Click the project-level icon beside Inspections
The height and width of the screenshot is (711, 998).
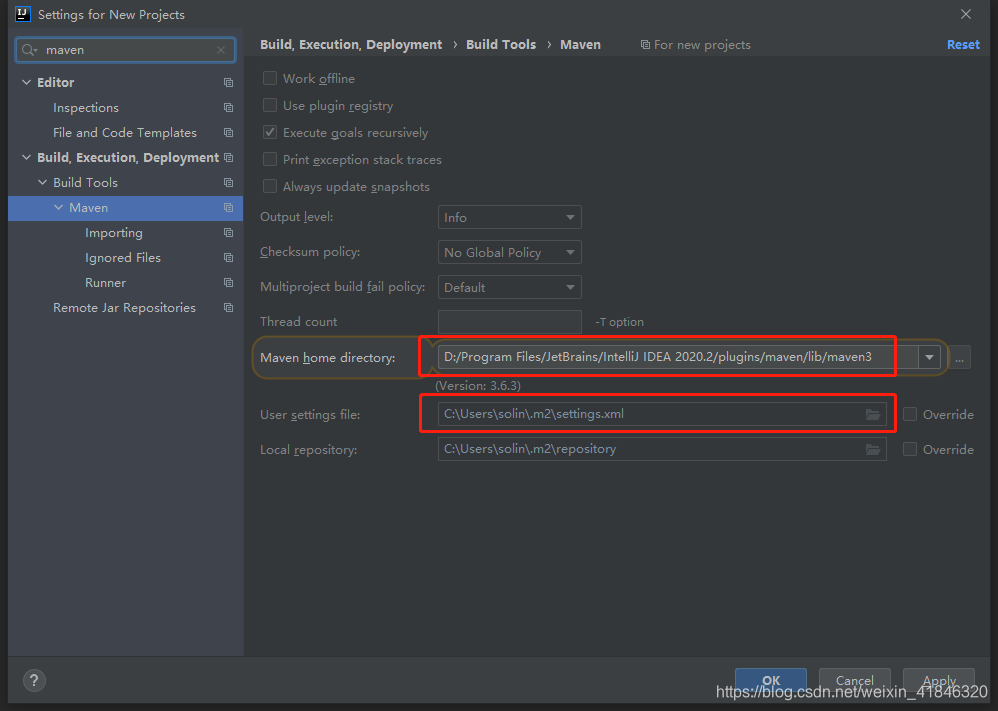pyautogui.click(x=228, y=108)
